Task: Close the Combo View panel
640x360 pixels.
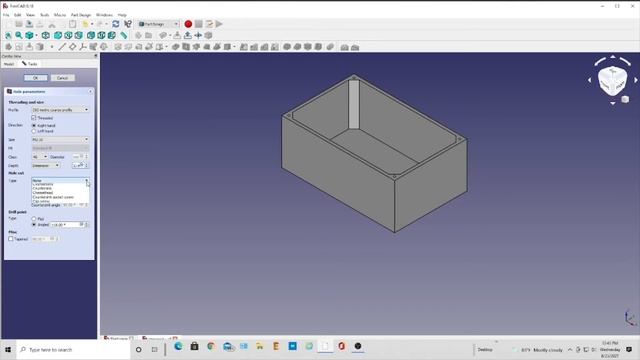Action: [x=96, y=56]
